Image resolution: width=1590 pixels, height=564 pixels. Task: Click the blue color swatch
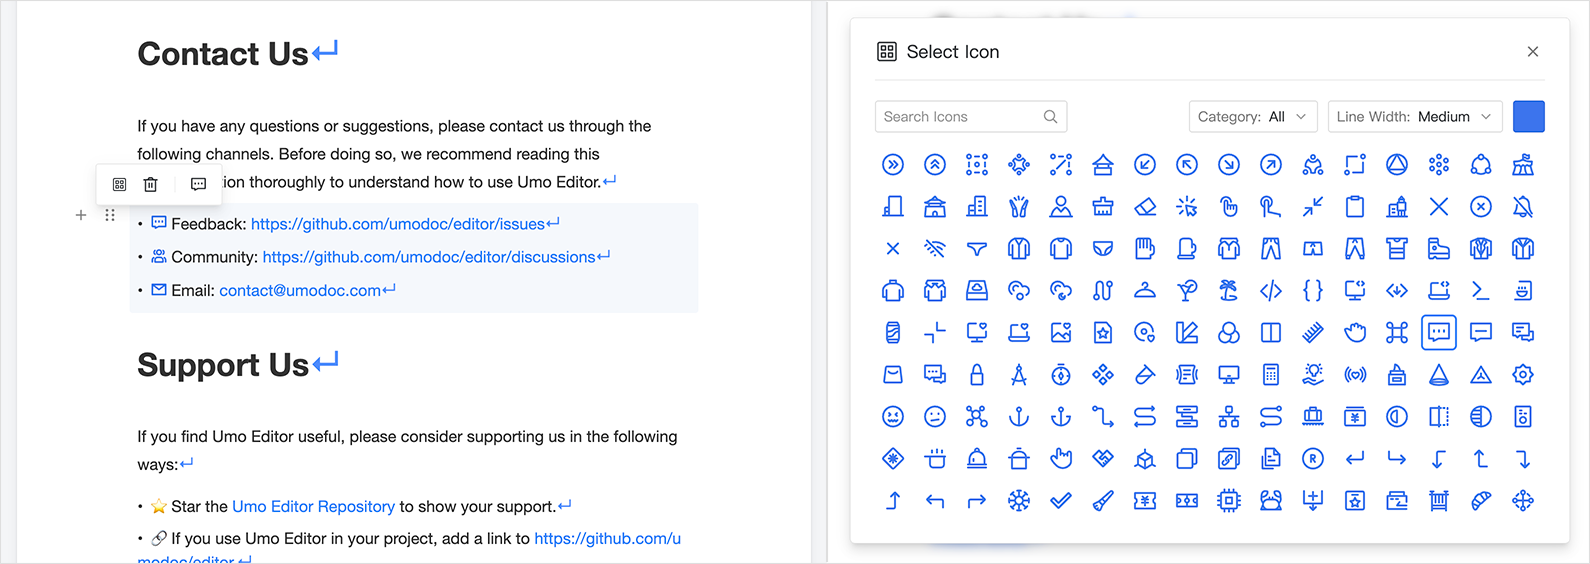pos(1528,117)
